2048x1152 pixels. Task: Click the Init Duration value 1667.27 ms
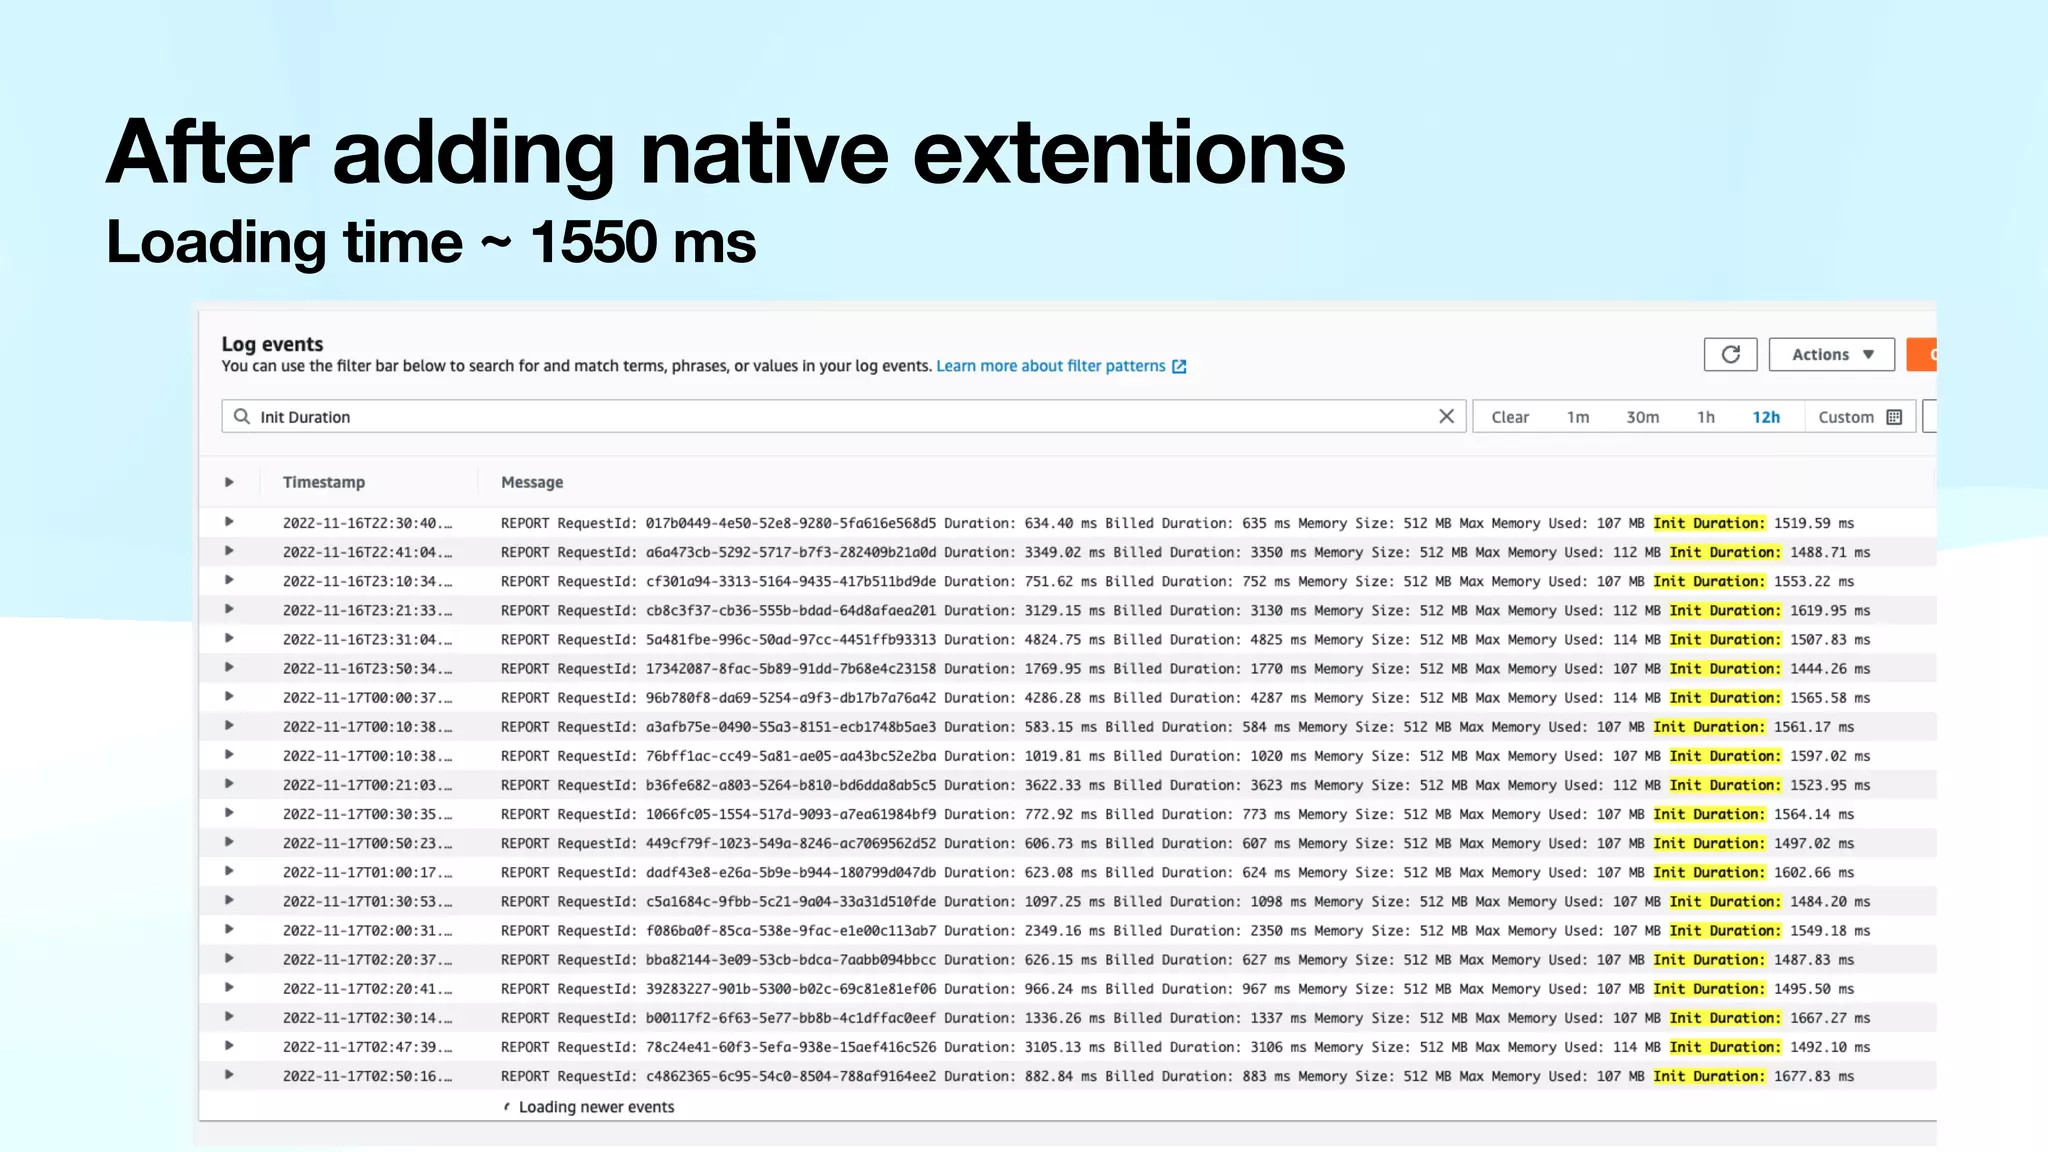click(x=1830, y=1017)
